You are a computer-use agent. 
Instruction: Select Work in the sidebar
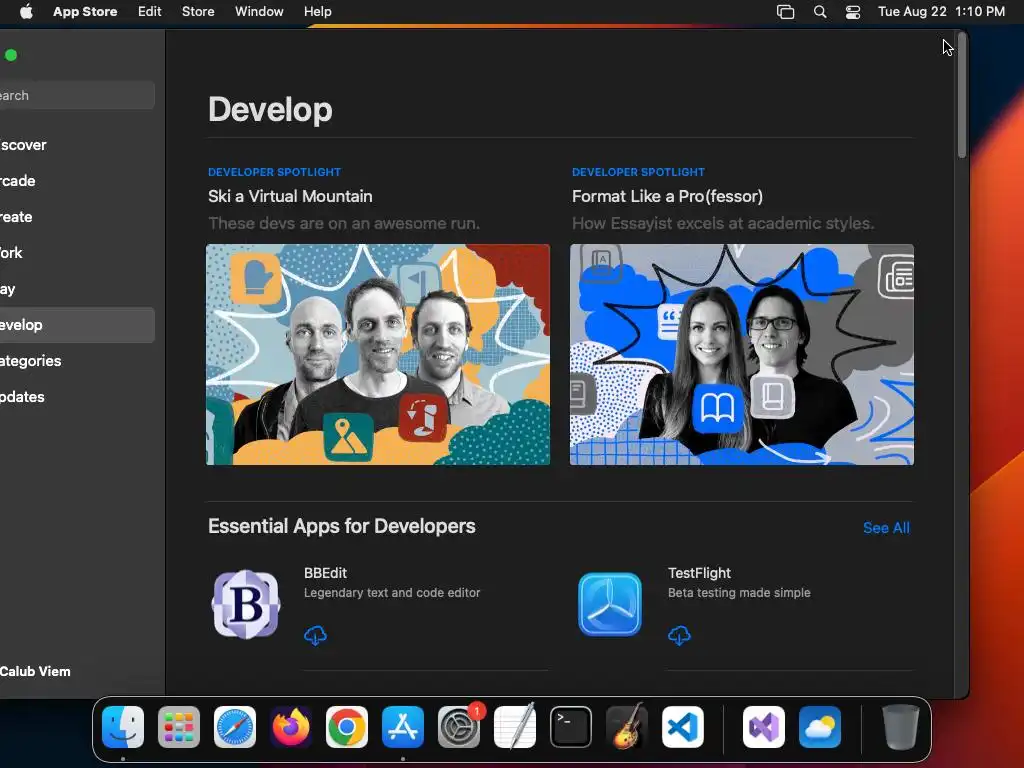point(77,253)
